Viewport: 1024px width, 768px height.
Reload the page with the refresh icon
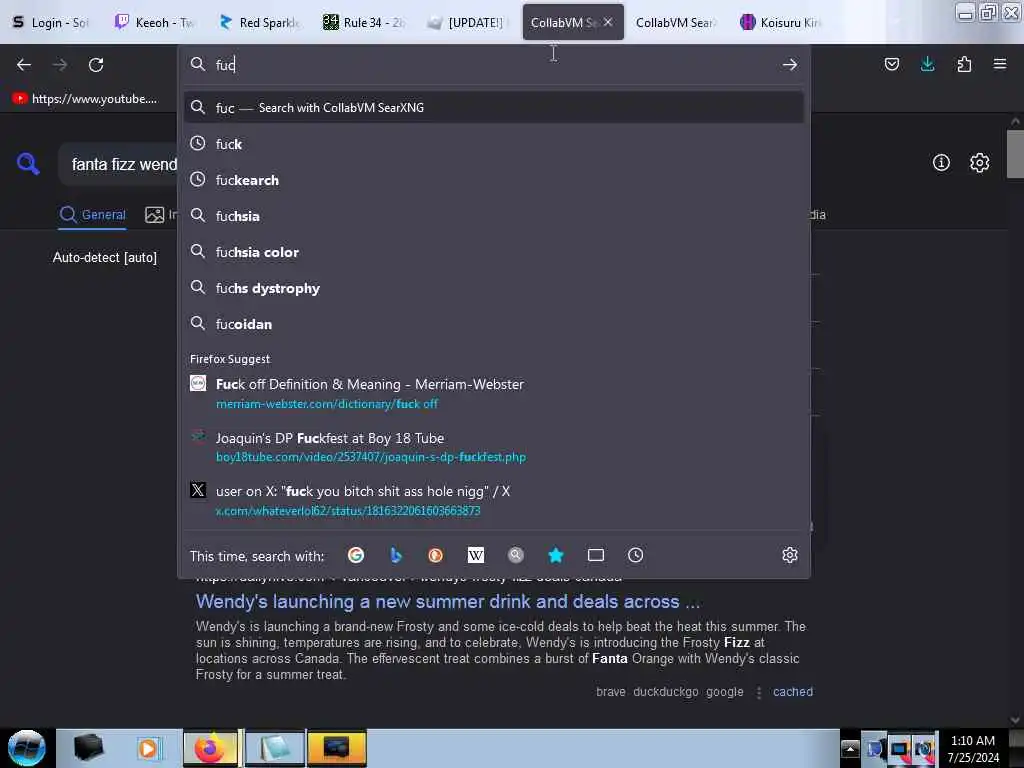[96, 65]
